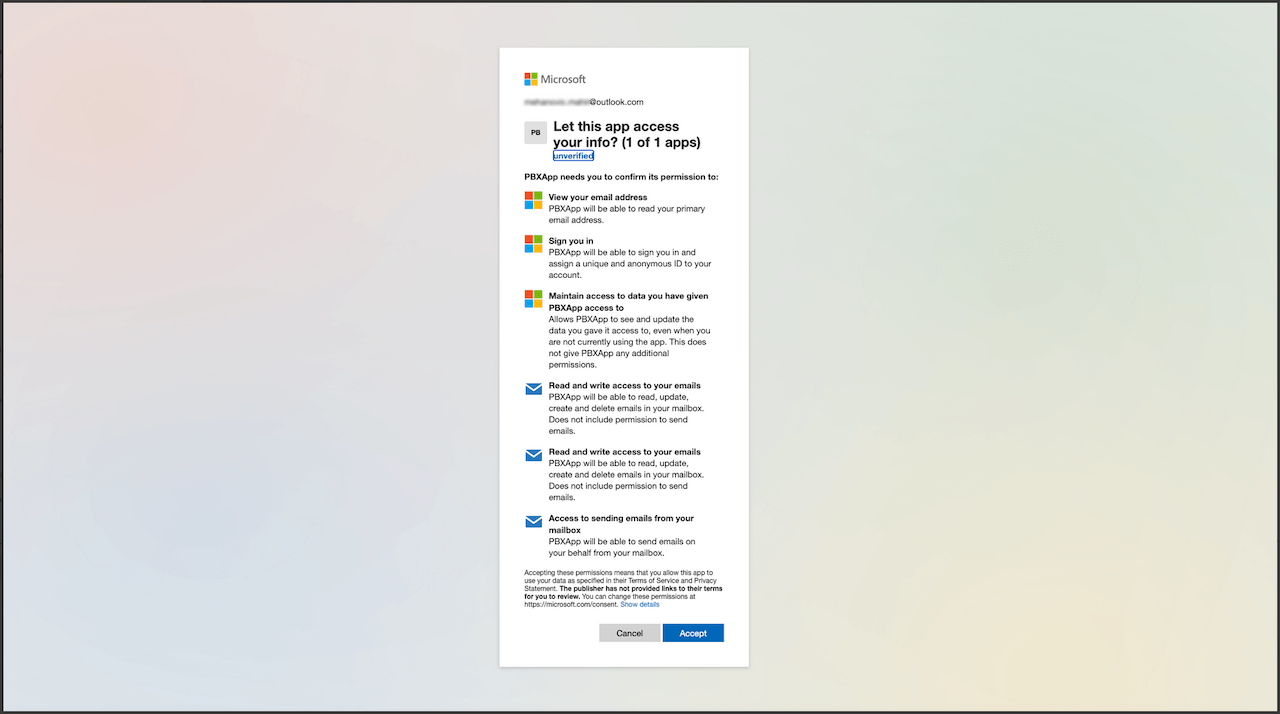This screenshot has height=714, width=1280.
Task: Click 'Access to sending emails from your mailbox' title
Action: pos(621,524)
